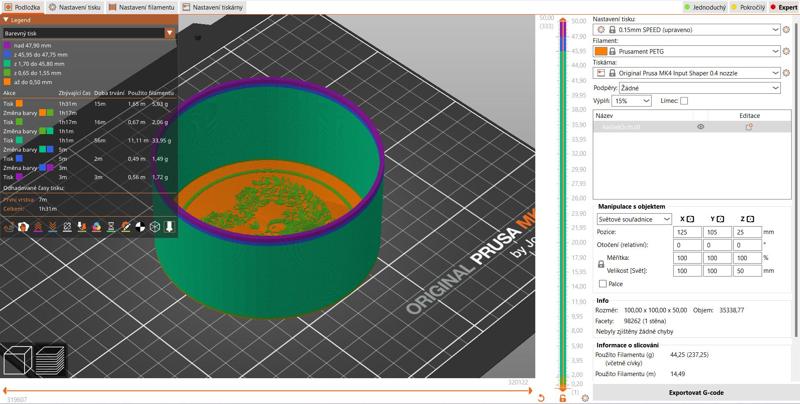Open layer slider settings cog
Image resolution: width=800 pixels, height=404 pixels.
585,398
